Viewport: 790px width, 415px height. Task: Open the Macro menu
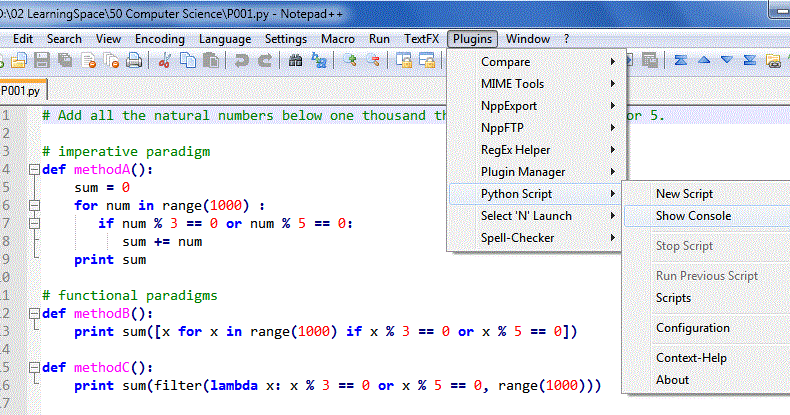pos(338,39)
